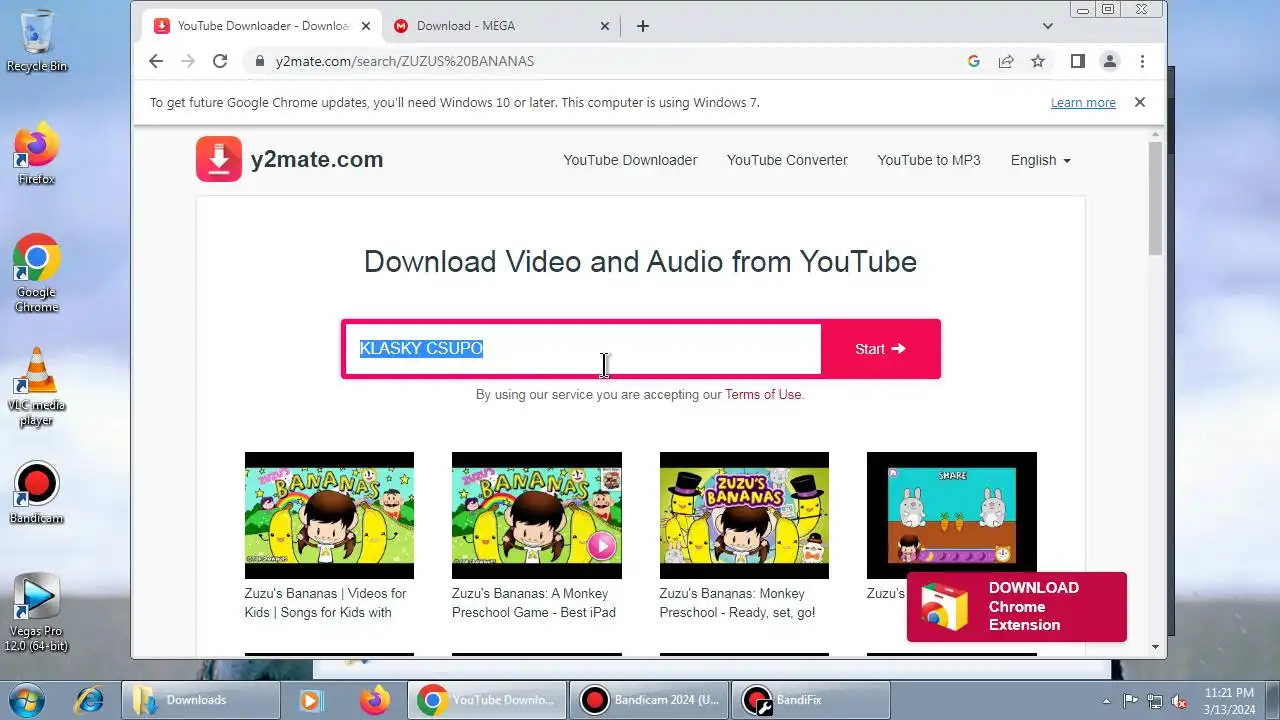Image resolution: width=1280 pixels, height=720 pixels.
Task: Click the media player taskbar icon
Action: click(312, 700)
